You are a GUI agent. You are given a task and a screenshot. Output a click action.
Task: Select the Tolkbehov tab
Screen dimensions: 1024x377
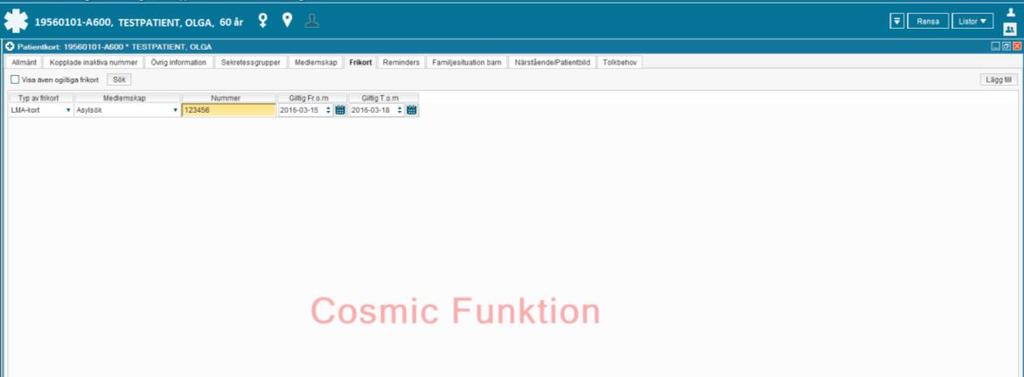pos(620,62)
